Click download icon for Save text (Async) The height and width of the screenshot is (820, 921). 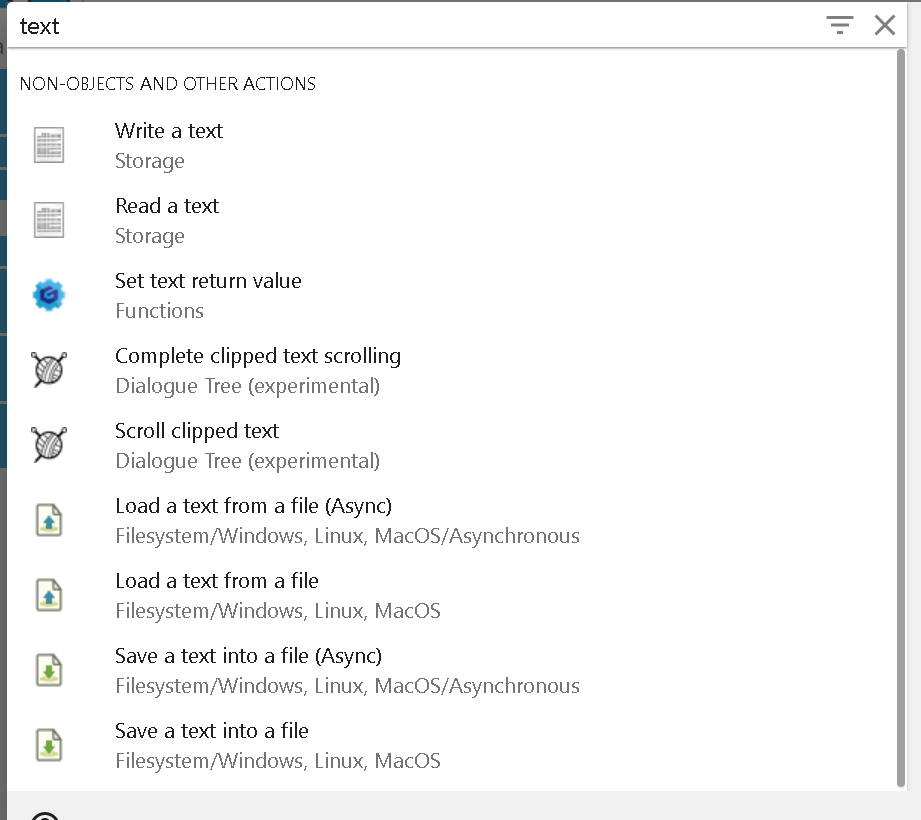pos(49,670)
